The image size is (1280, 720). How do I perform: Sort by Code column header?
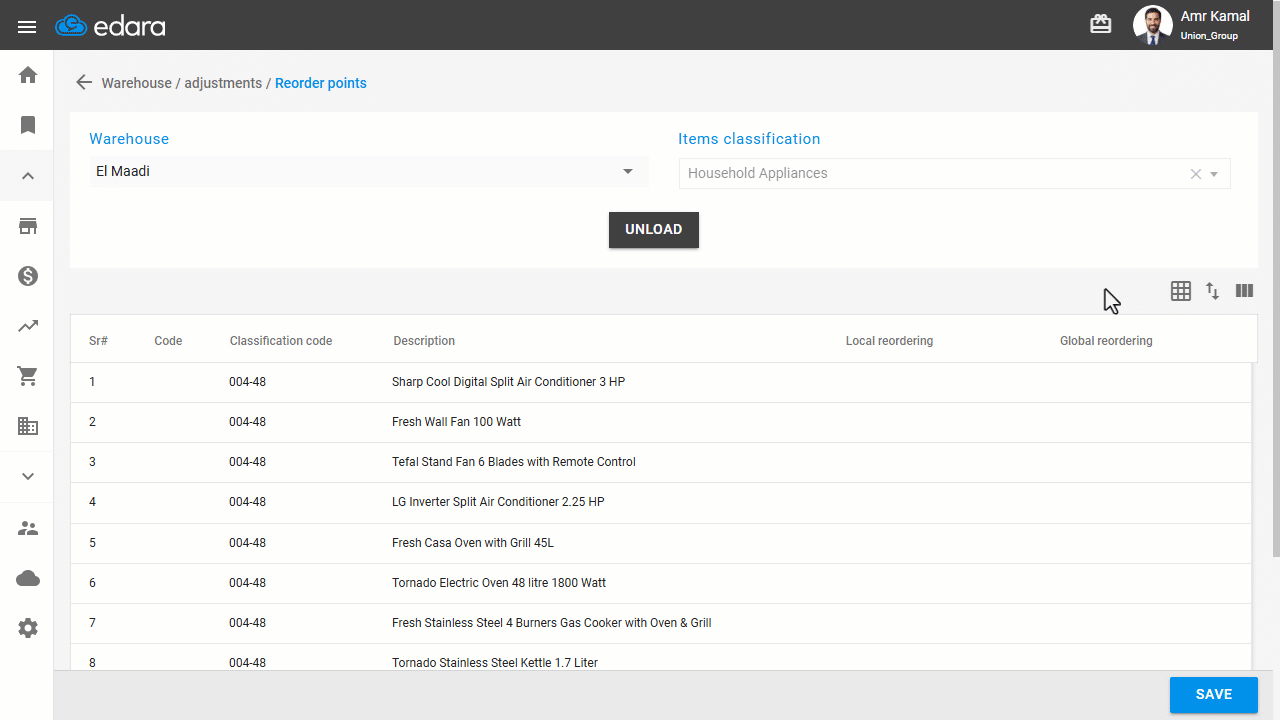coord(168,341)
